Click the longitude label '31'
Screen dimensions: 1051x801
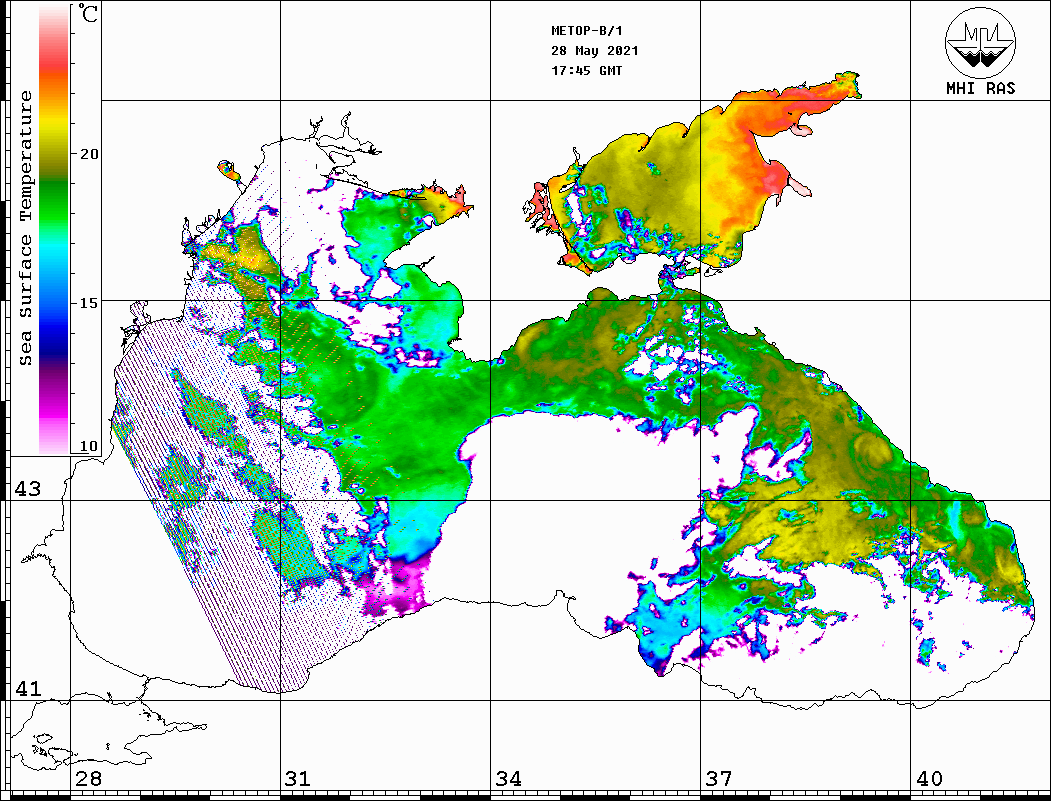point(298,779)
